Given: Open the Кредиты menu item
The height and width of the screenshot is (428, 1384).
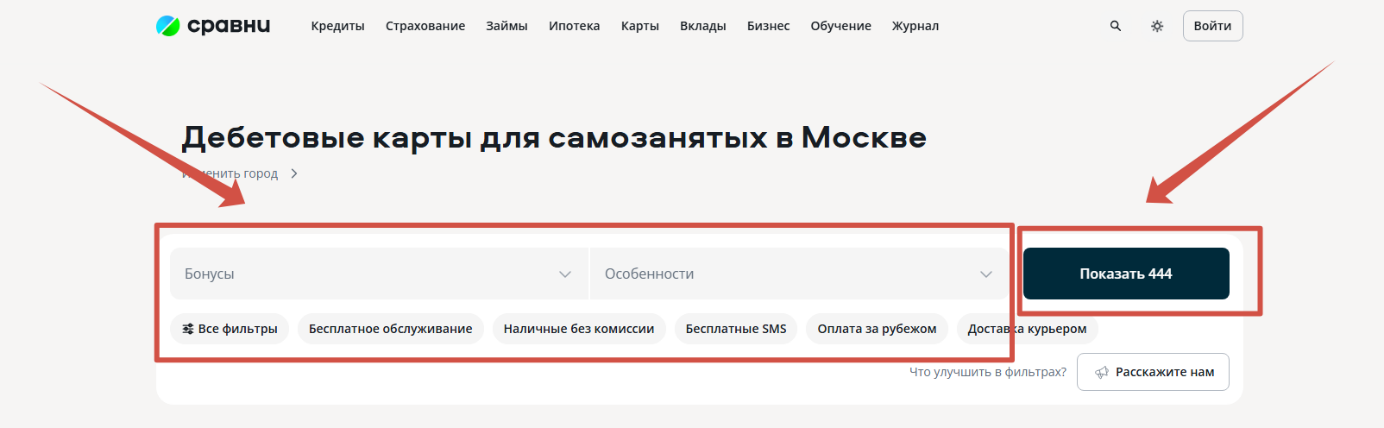Looking at the screenshot, I should point(337,26).
